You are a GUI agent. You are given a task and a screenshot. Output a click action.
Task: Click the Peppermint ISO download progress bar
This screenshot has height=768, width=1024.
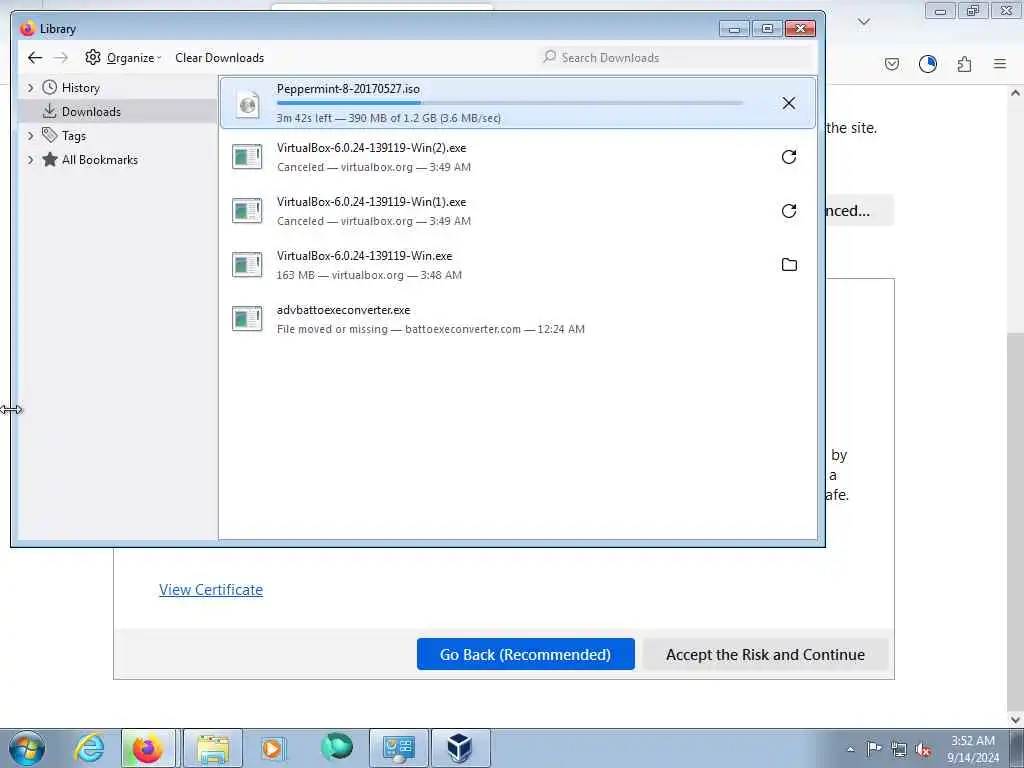point(509,103)
